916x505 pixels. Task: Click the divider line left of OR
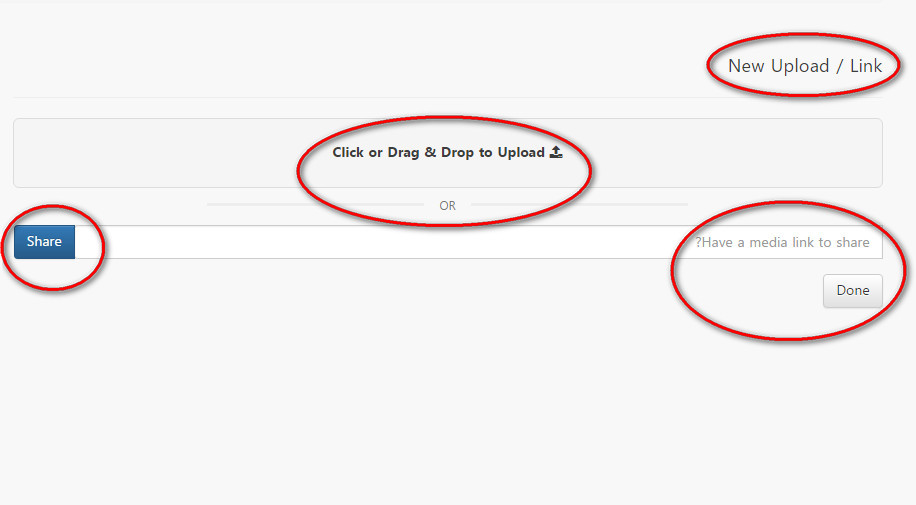pyautogui.click(x=315, y=205)
